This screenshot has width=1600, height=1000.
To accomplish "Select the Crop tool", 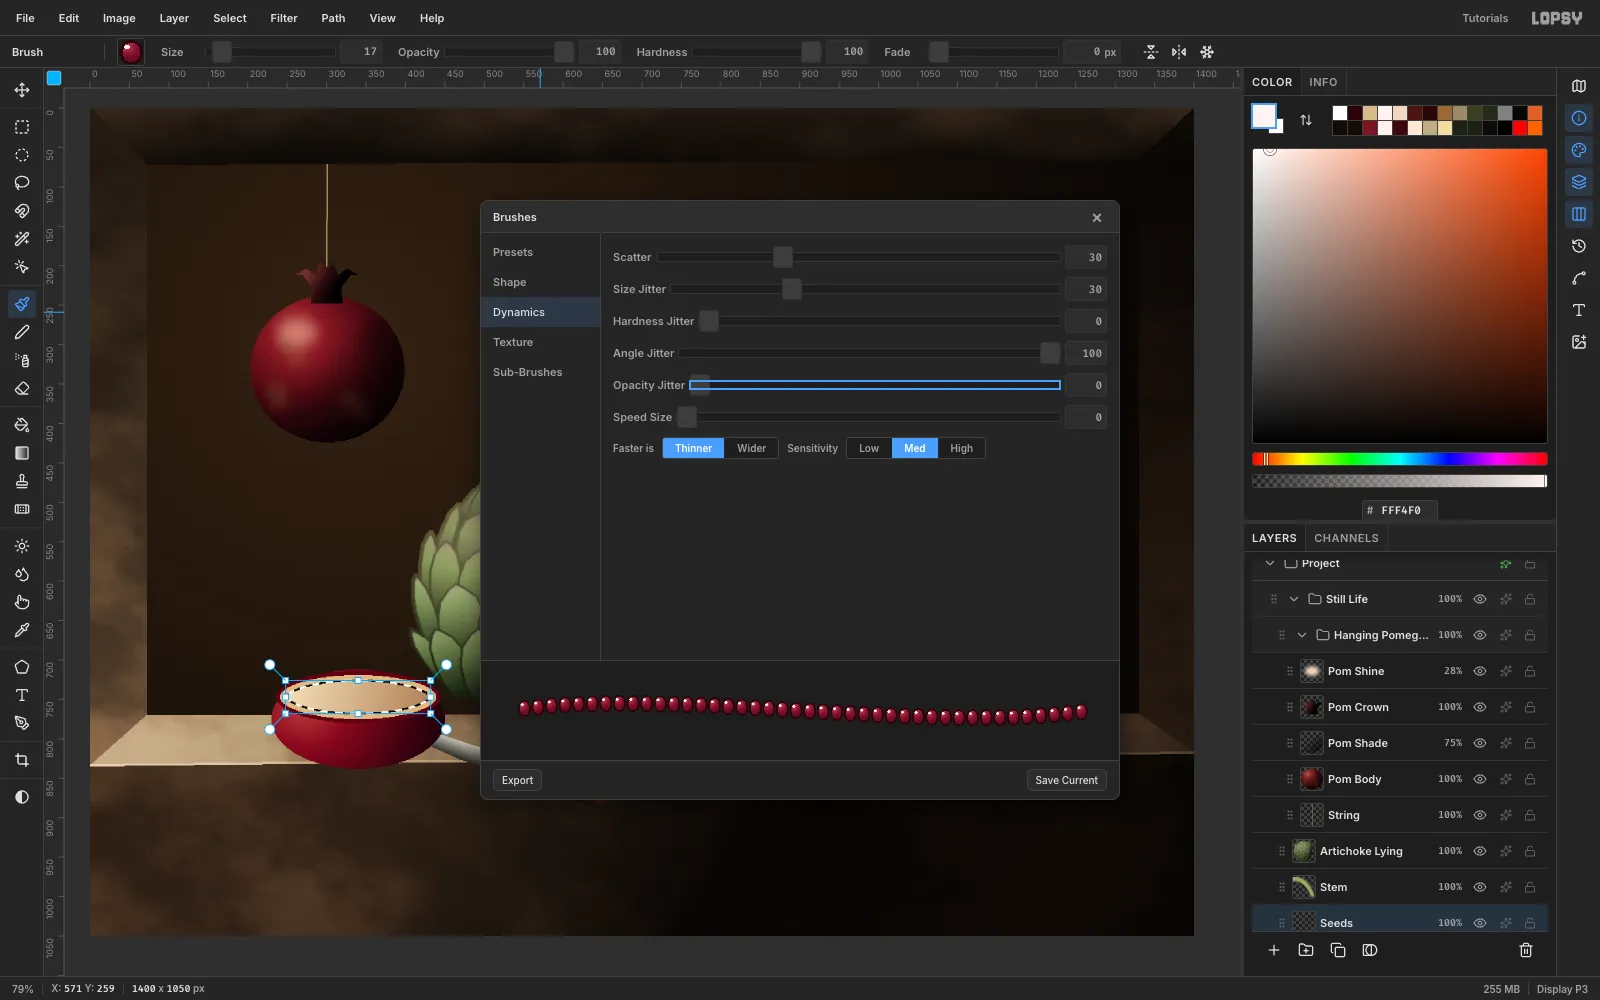I will click(x=22, y=760).
